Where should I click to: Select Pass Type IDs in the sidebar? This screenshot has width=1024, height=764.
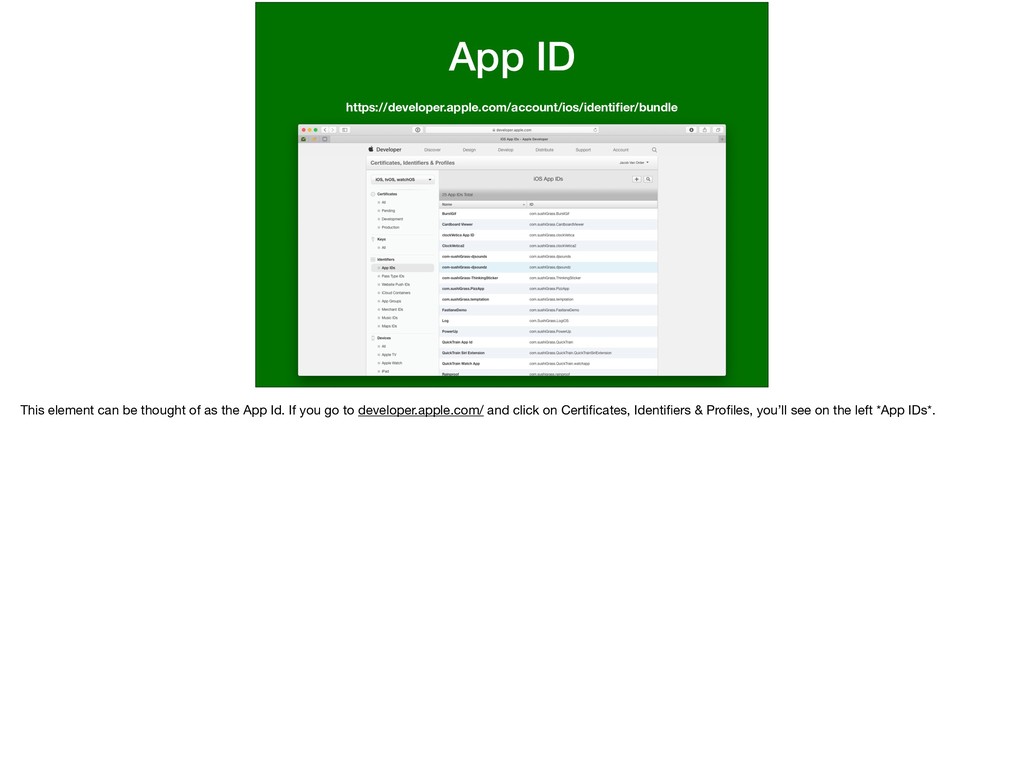click(392, 276)
